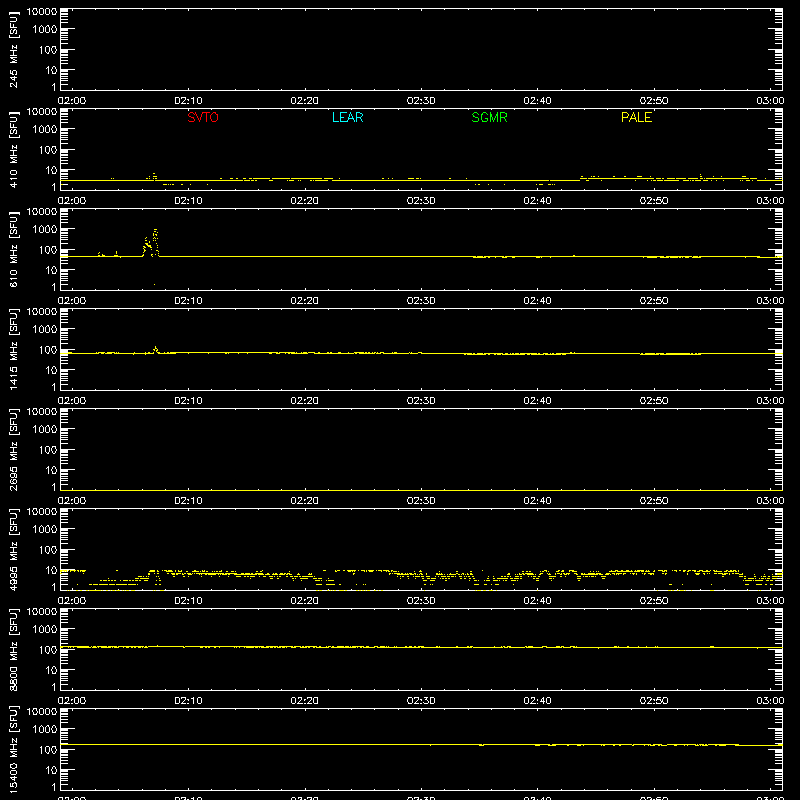Click 03:00 tick label under 610 MHz panel
The height and width of the screenshot is (800, 800).
[770, 301]
